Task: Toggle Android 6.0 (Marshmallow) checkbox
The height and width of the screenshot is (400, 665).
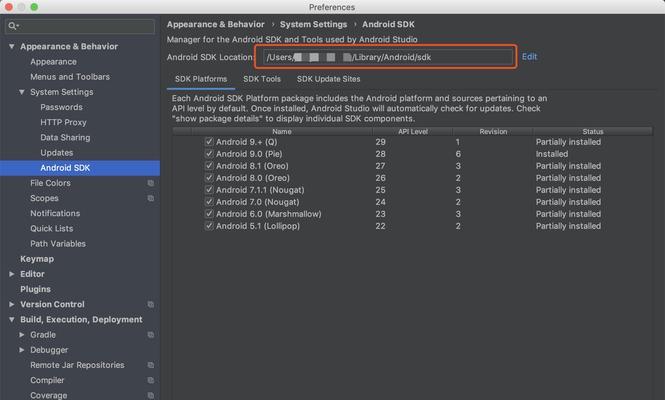Action: tap(209, 214)
